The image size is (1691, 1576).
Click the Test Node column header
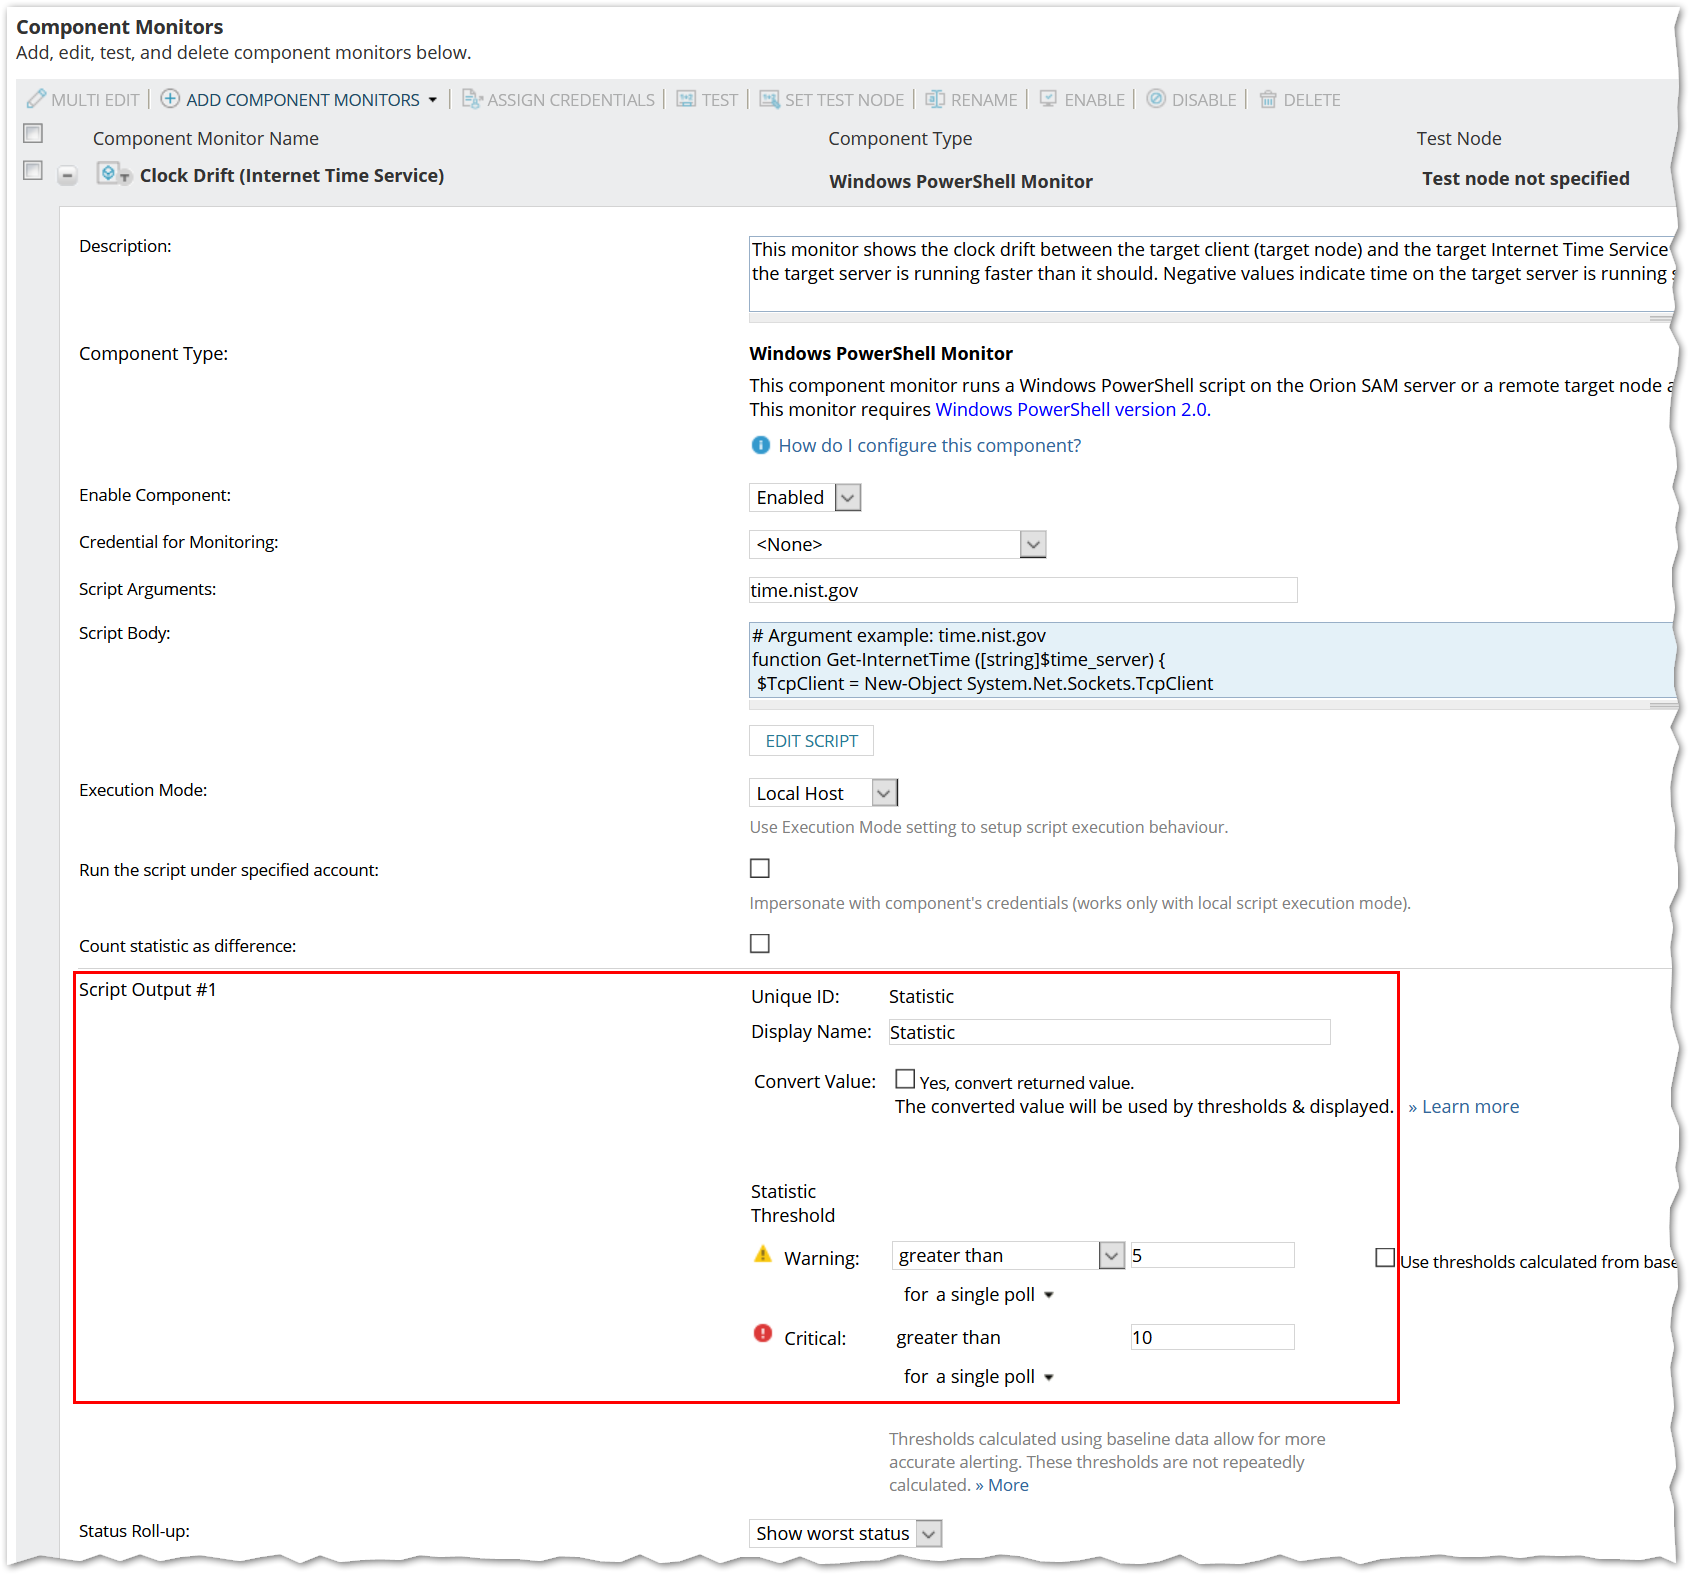[1459, 138]
